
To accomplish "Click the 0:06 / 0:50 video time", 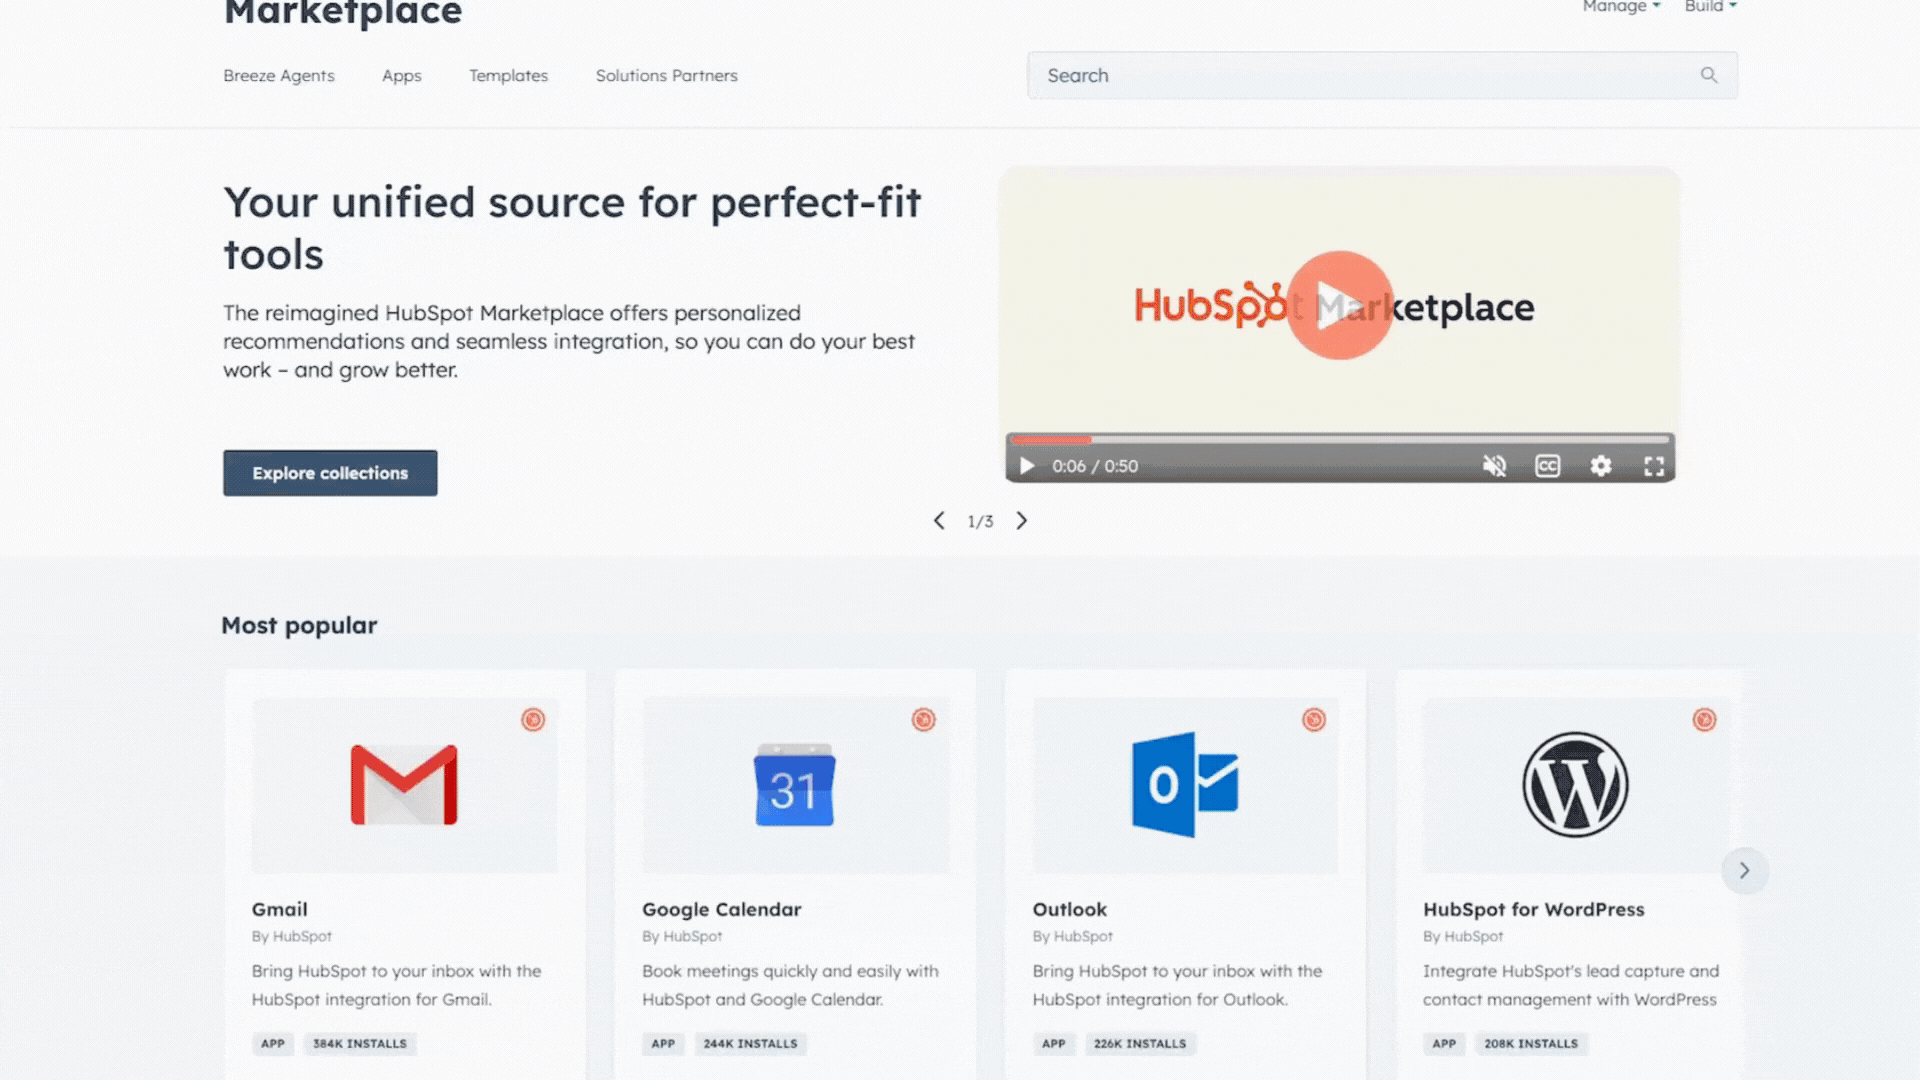I will pyautogui.click(x=1095, y=466).
